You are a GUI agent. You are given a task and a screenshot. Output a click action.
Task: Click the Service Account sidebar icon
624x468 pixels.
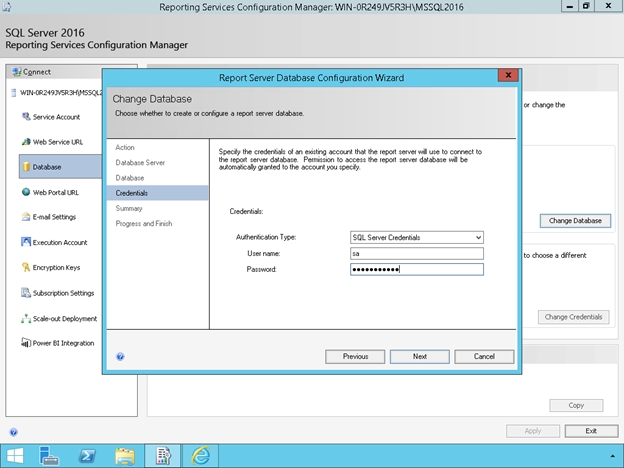pyautogui.click(x=25, y=117)
